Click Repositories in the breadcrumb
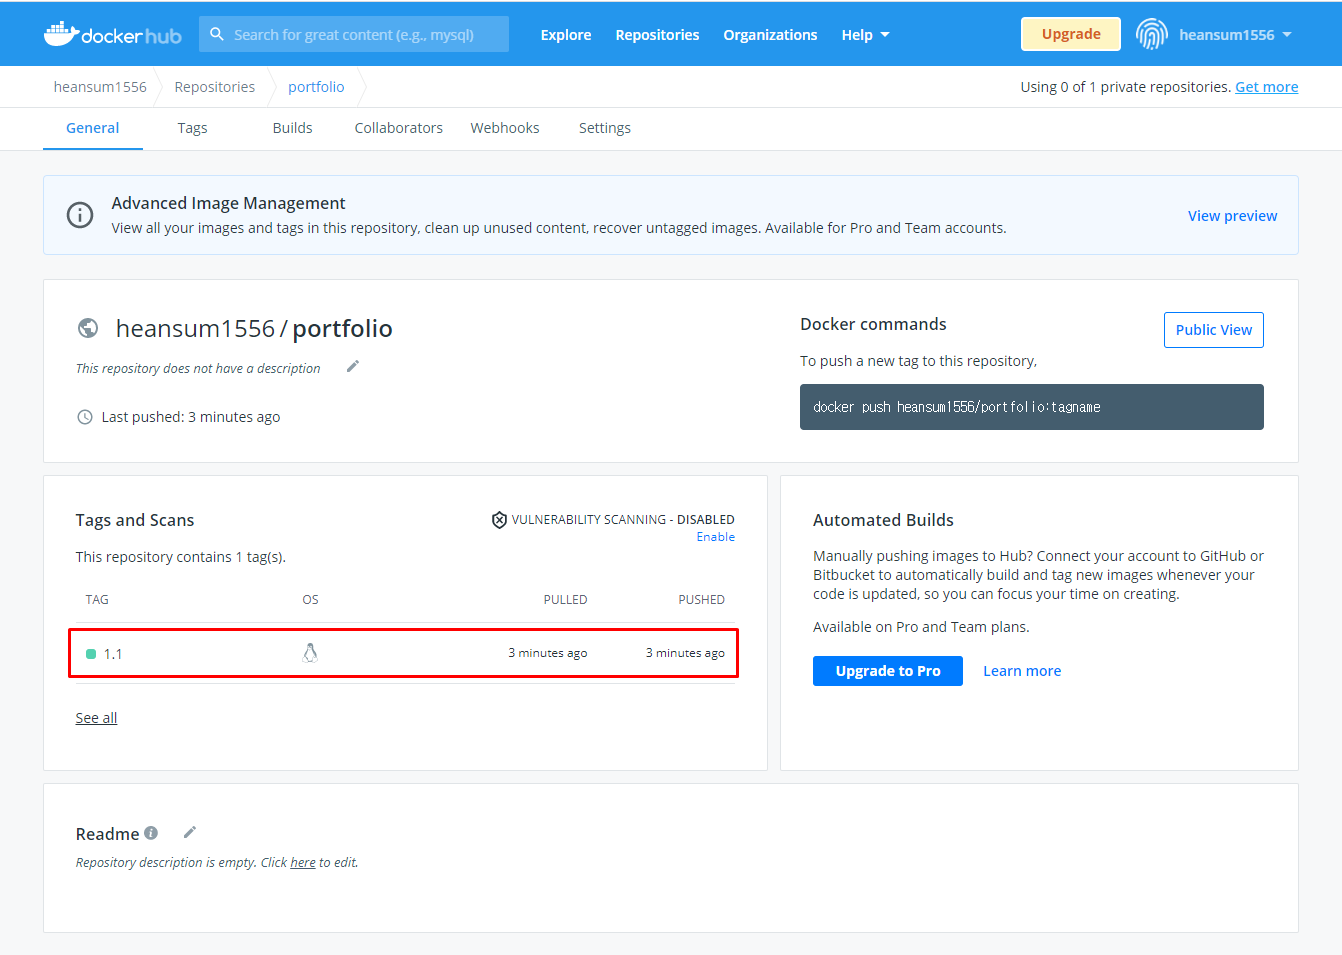This screenshot has height=955, width=1342. [215, 87]
